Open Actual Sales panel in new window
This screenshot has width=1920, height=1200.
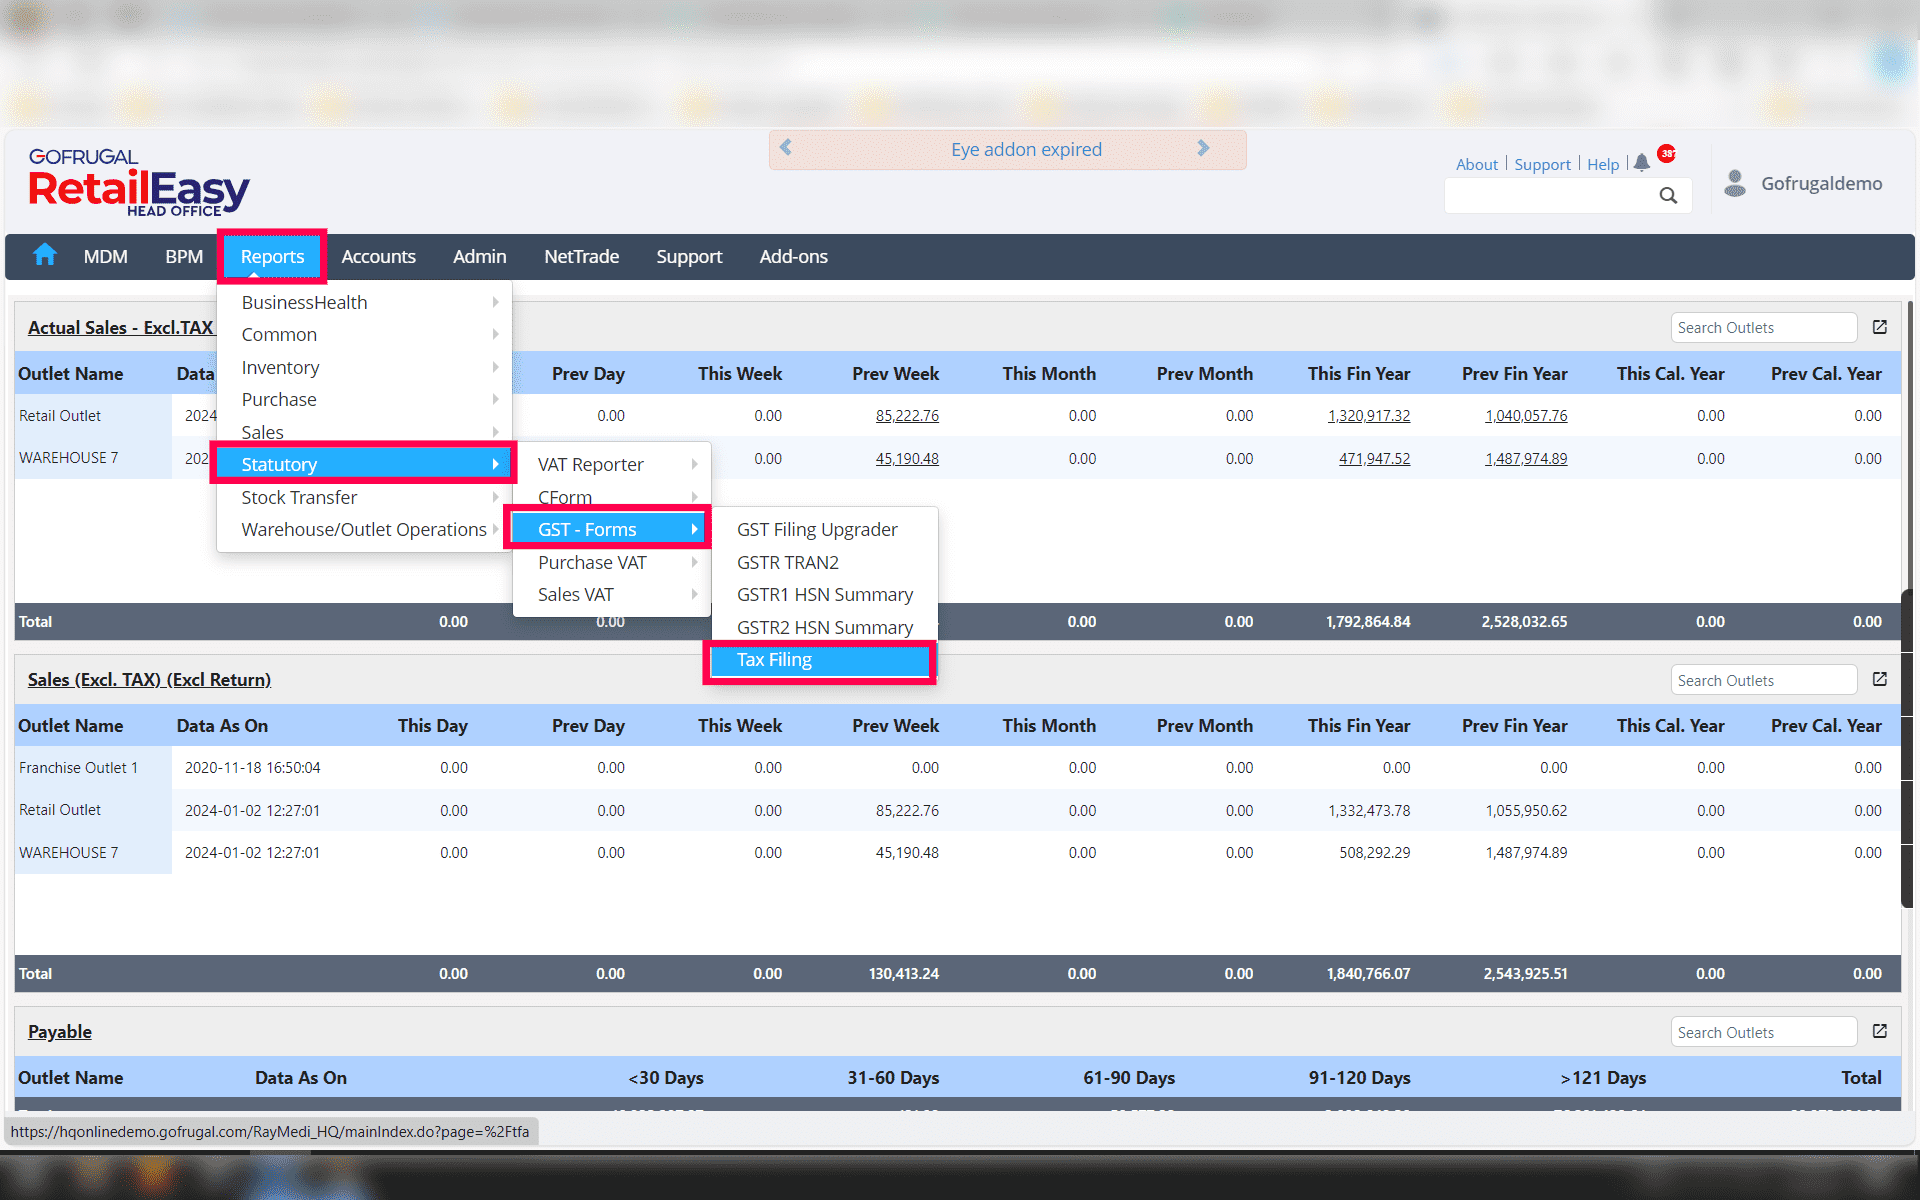(1879, 327)
